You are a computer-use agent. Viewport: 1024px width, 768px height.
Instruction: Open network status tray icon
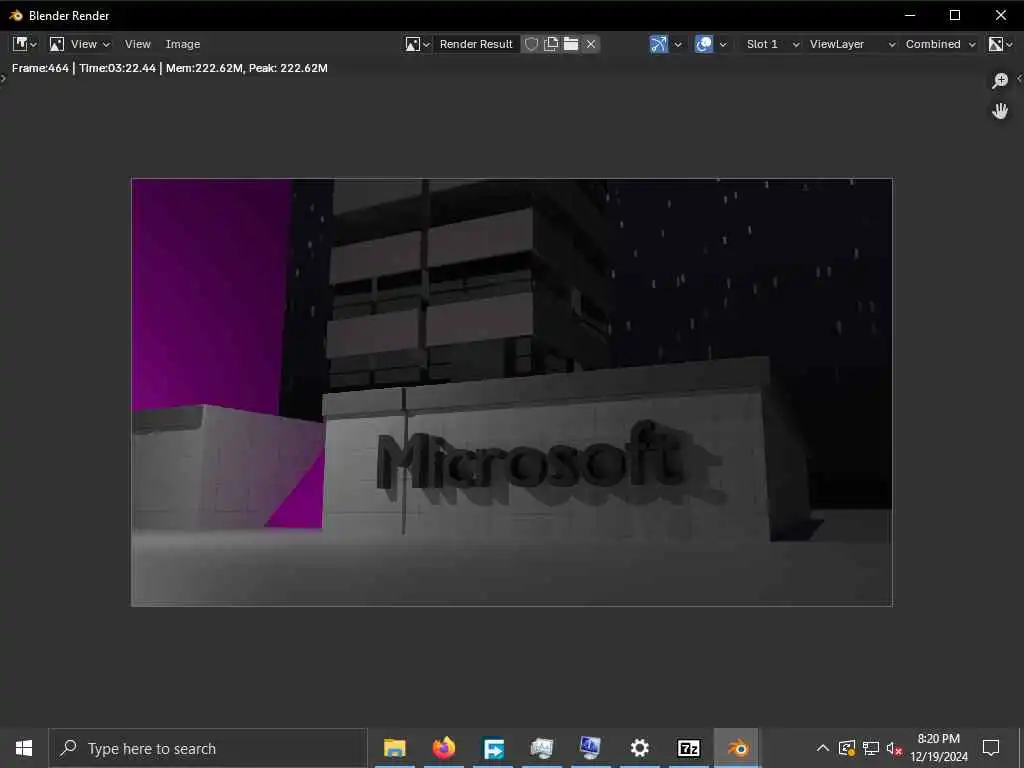tap(871, 748)
